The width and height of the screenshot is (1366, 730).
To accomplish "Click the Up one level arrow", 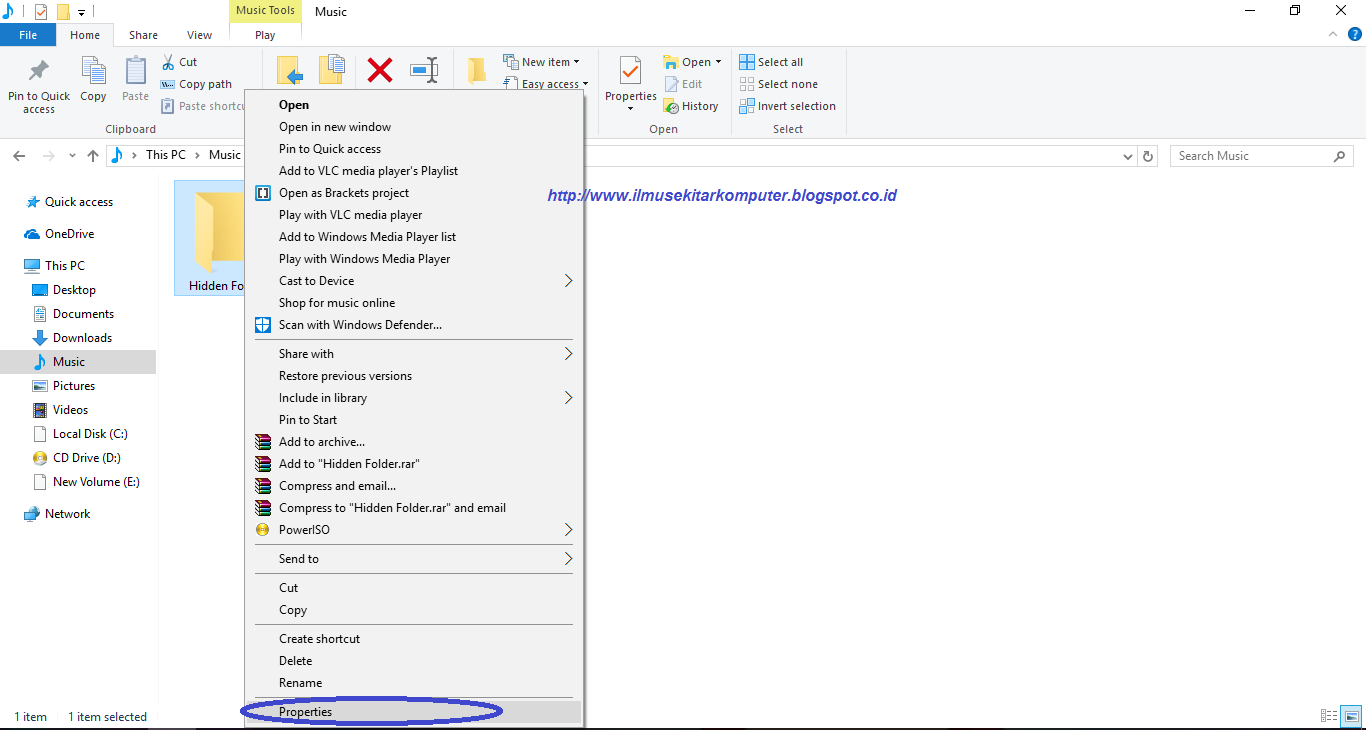I will pos(93,156).
